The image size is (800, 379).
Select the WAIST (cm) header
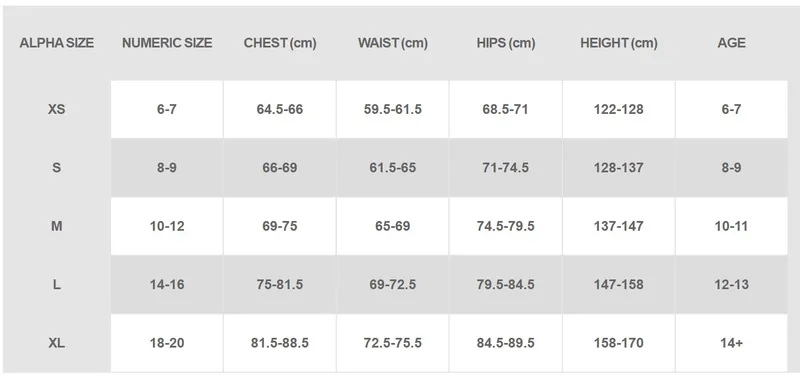(x=392, y=43)
